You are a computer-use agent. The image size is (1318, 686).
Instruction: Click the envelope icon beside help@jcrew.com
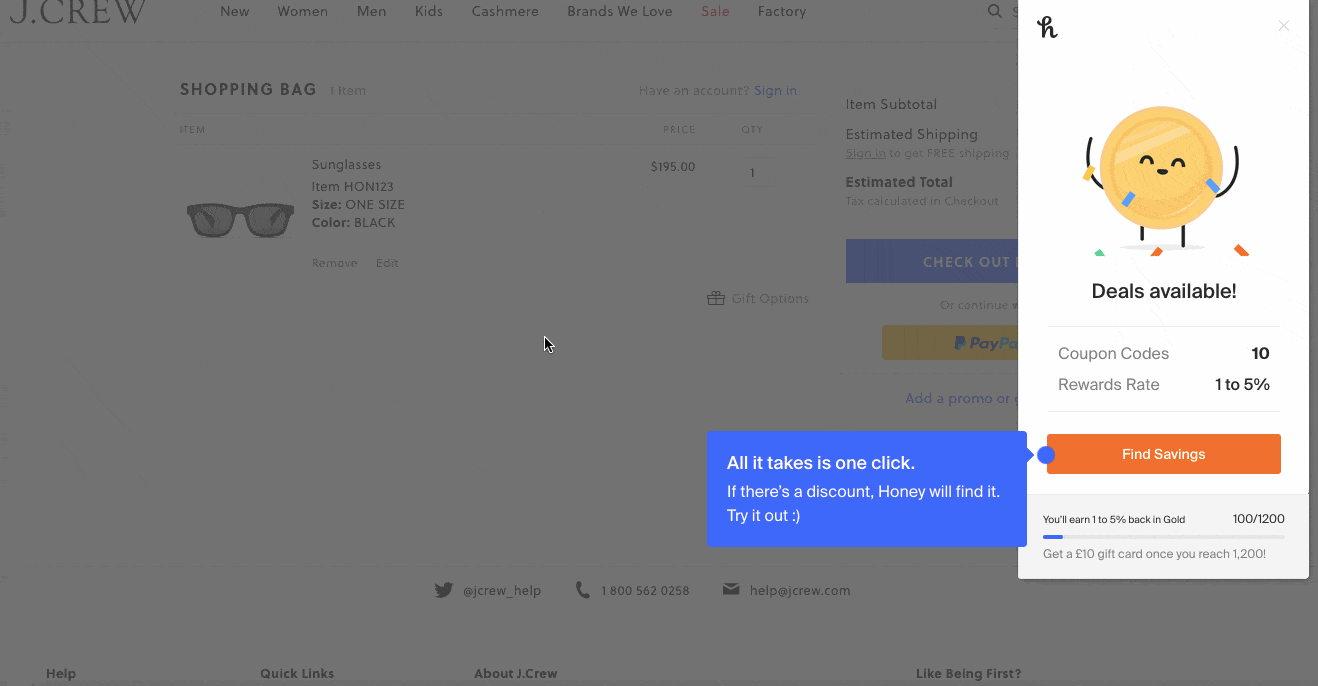731,590
